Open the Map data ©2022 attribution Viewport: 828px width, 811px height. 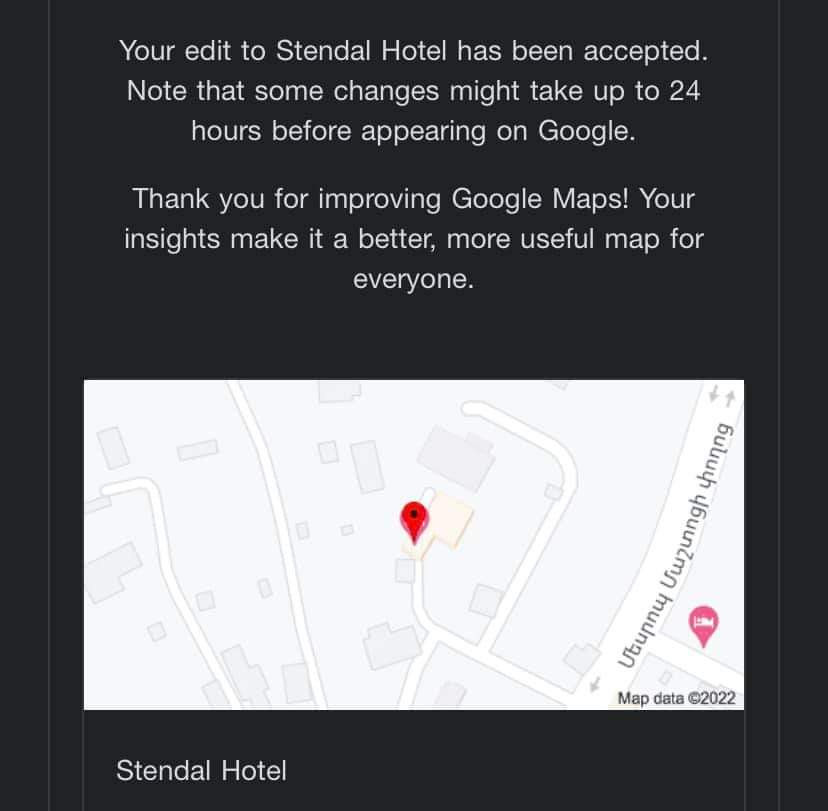tap(676, 698)
